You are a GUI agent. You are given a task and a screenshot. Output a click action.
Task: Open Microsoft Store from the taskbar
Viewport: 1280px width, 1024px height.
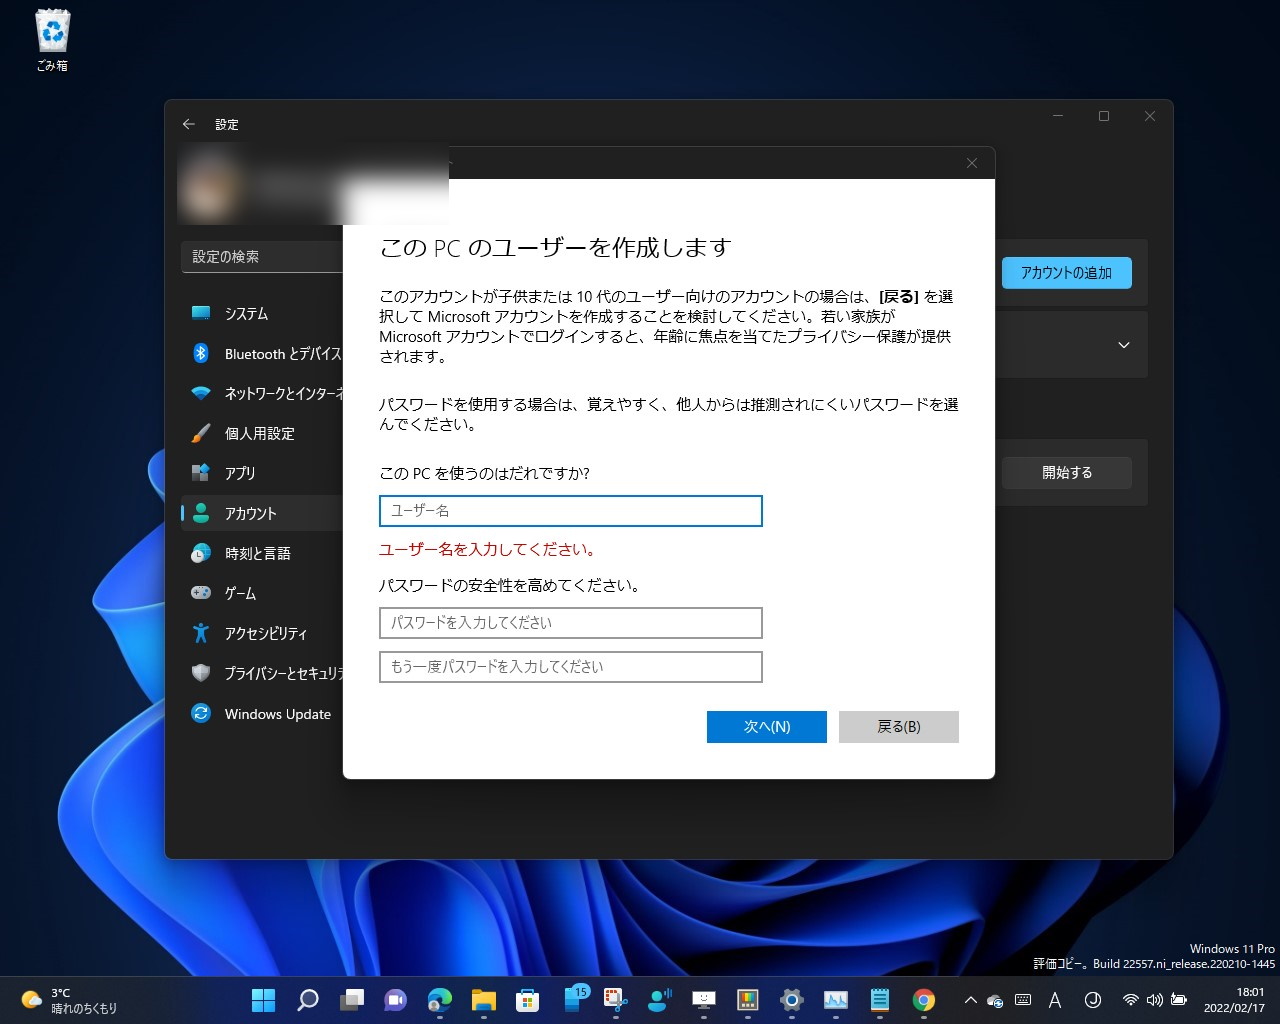point(528,1000)
